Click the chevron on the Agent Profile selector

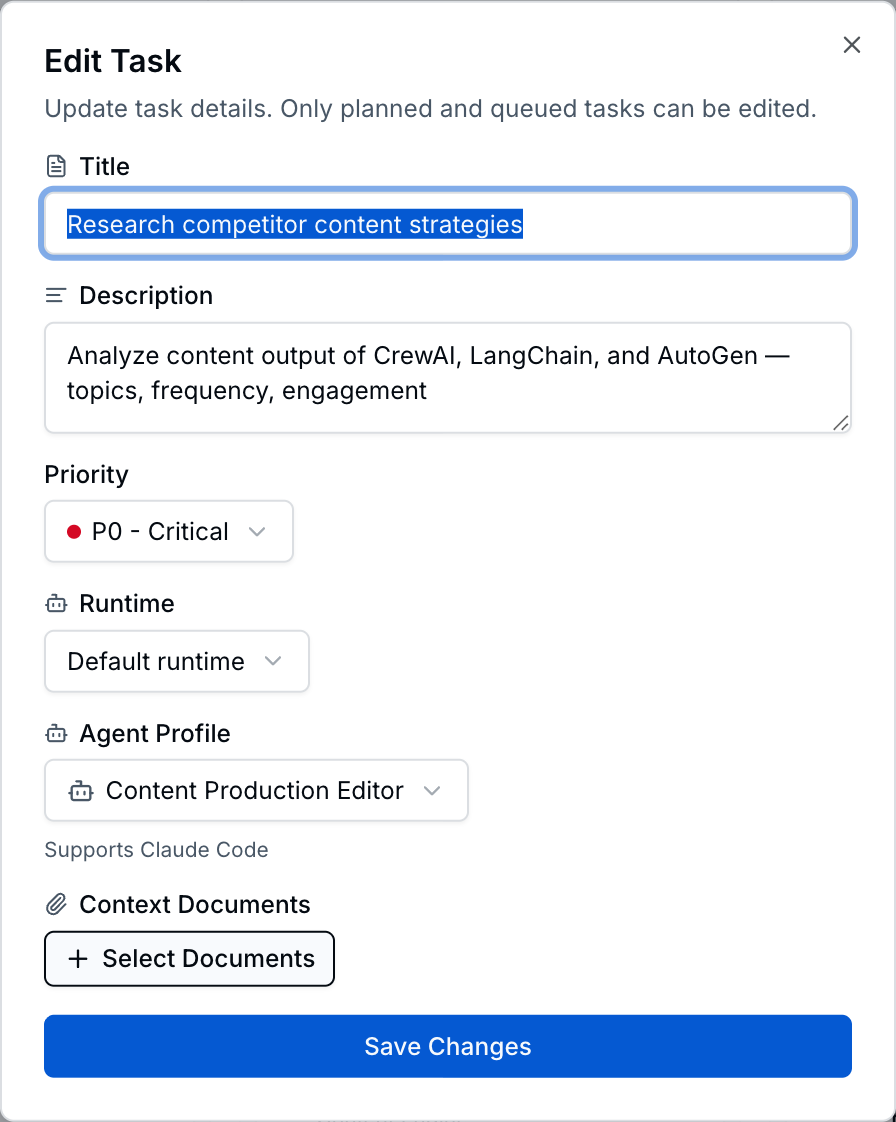432,790
